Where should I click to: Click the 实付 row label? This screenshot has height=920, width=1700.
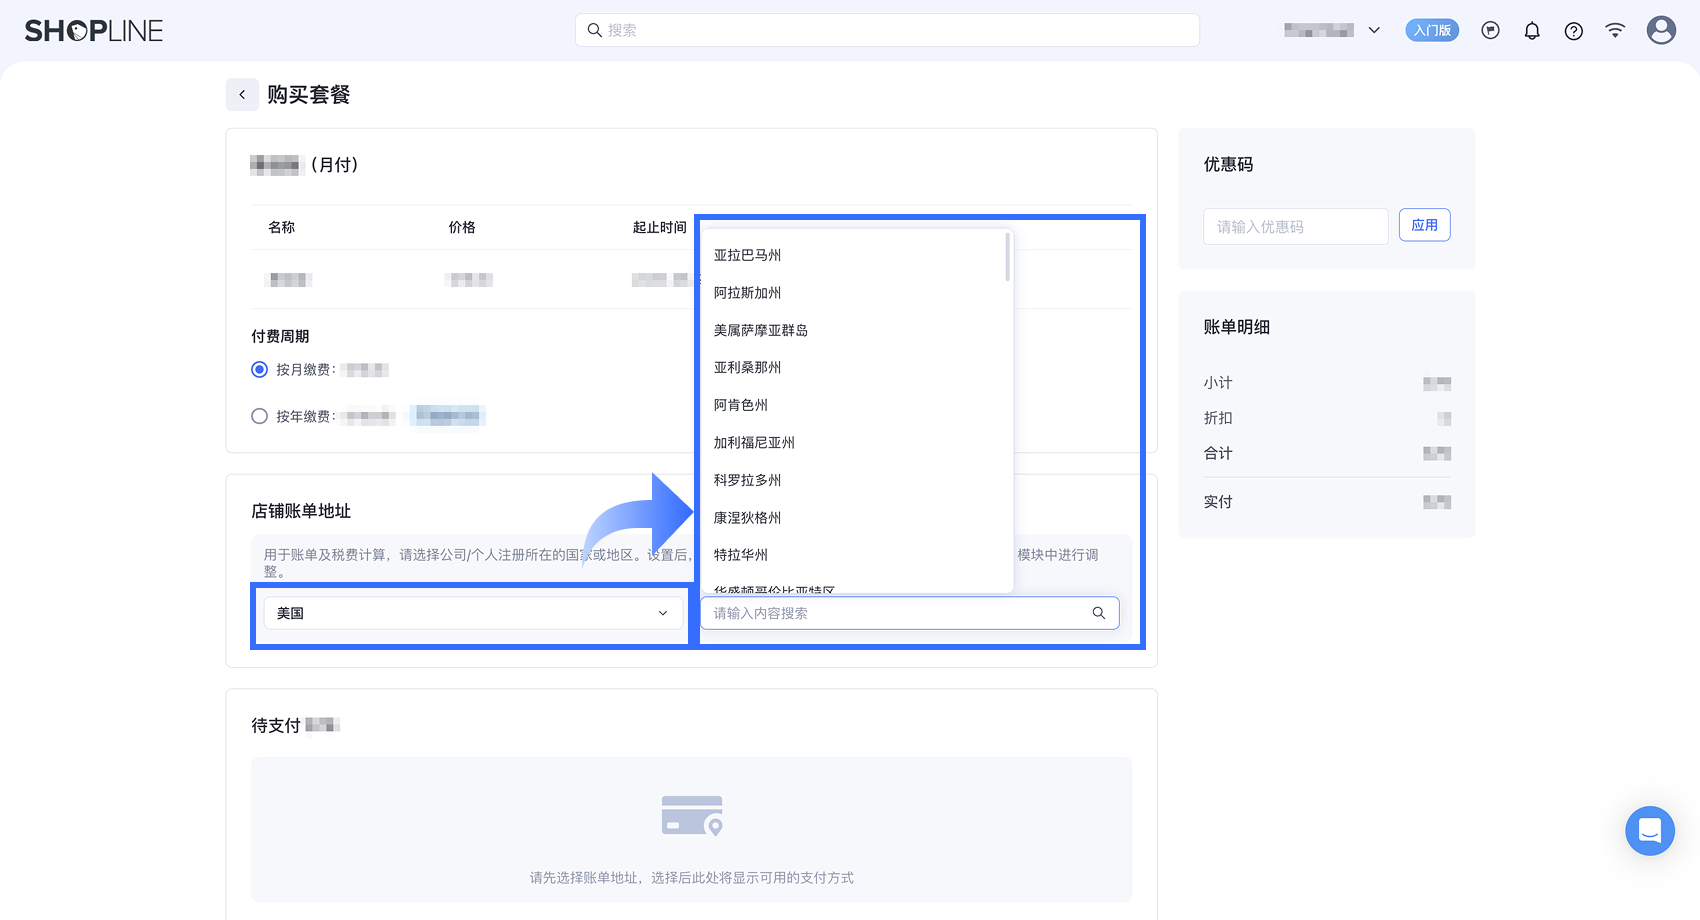pos(1218,502)
